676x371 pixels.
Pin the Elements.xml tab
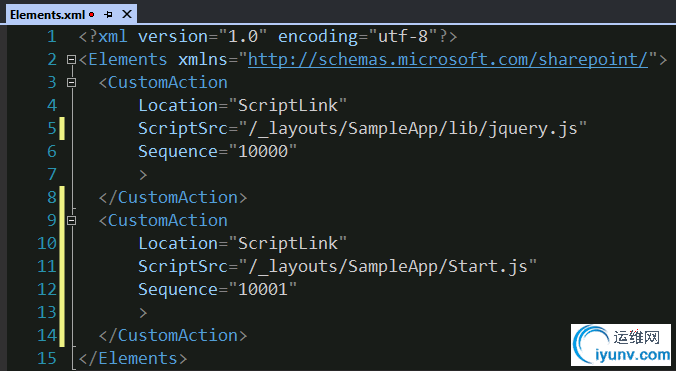pos(108,15)
